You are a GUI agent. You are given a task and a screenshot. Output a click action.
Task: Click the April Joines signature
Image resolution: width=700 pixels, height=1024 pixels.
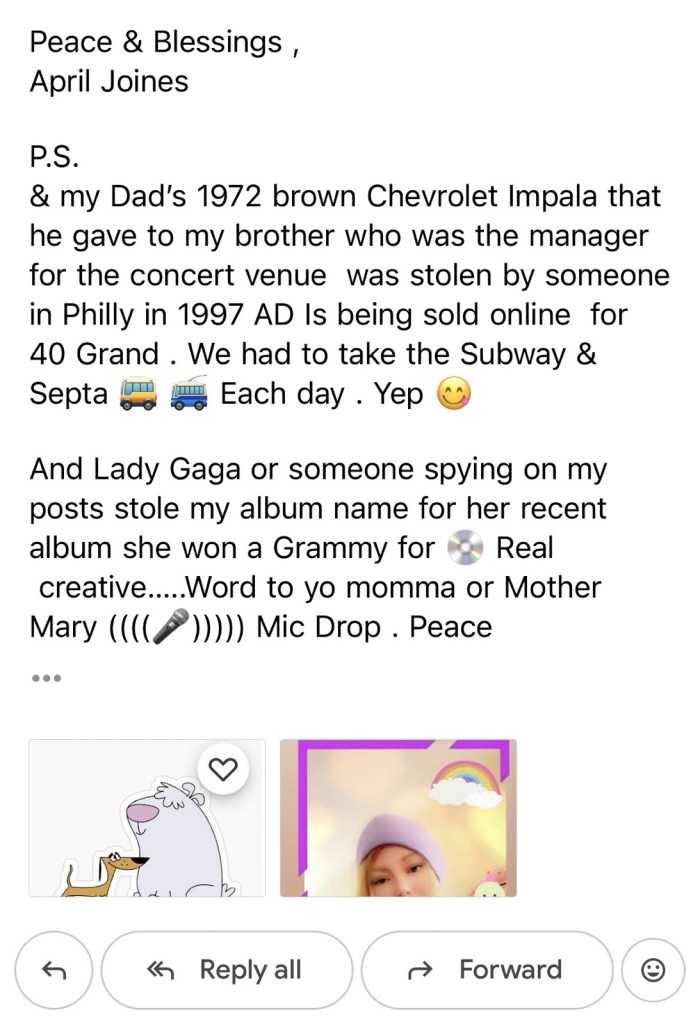[109, 81]
